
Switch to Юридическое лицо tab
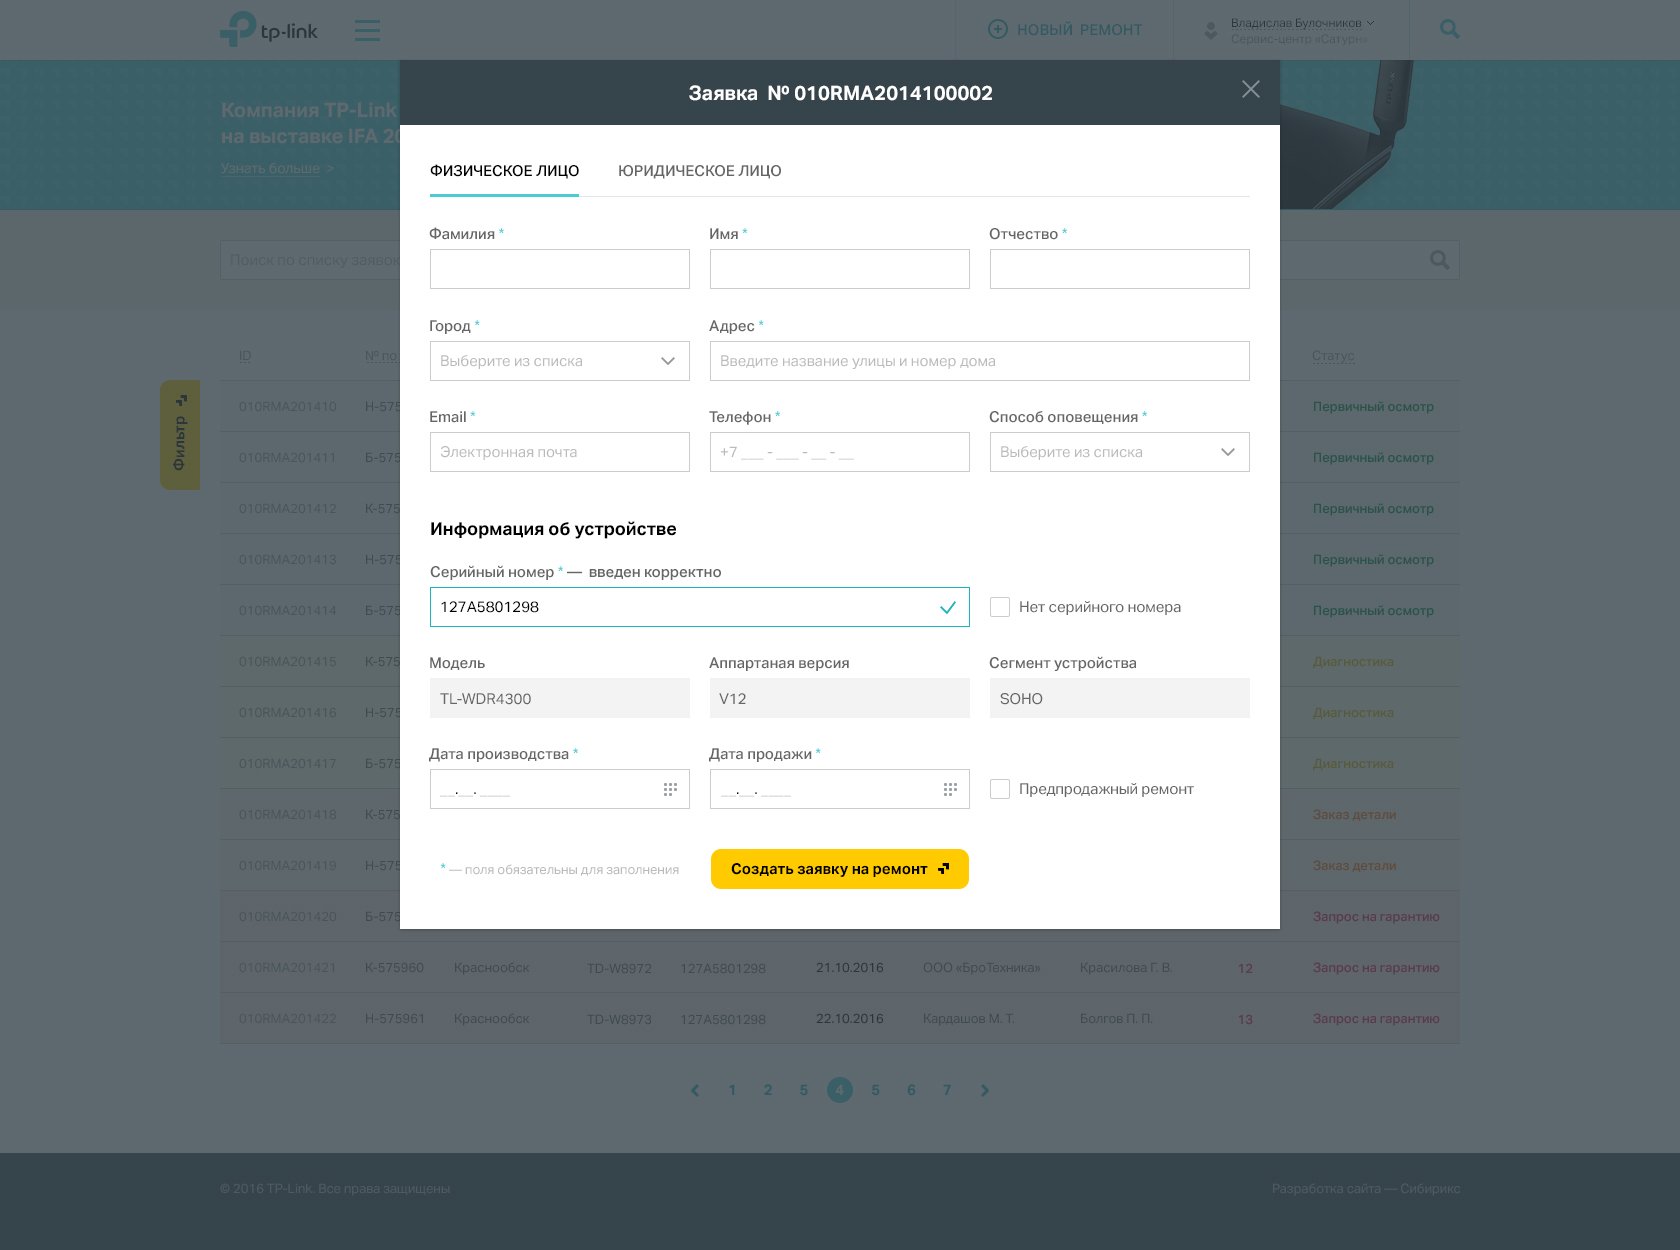point(700,171)
